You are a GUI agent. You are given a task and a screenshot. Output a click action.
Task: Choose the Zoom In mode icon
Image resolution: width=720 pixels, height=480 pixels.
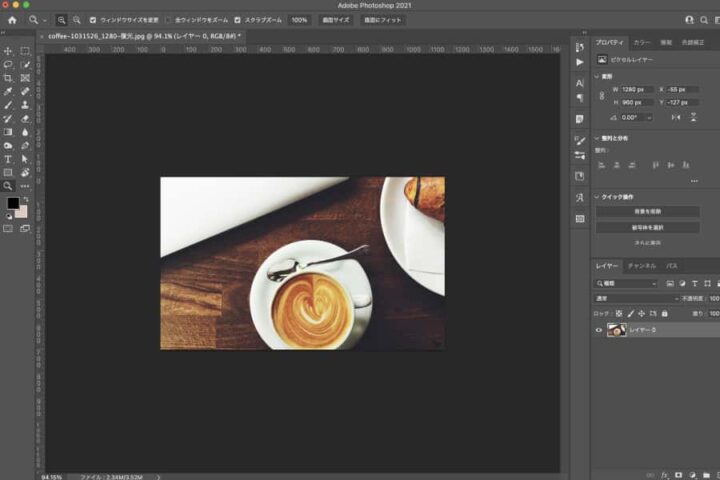pos(61,20)
